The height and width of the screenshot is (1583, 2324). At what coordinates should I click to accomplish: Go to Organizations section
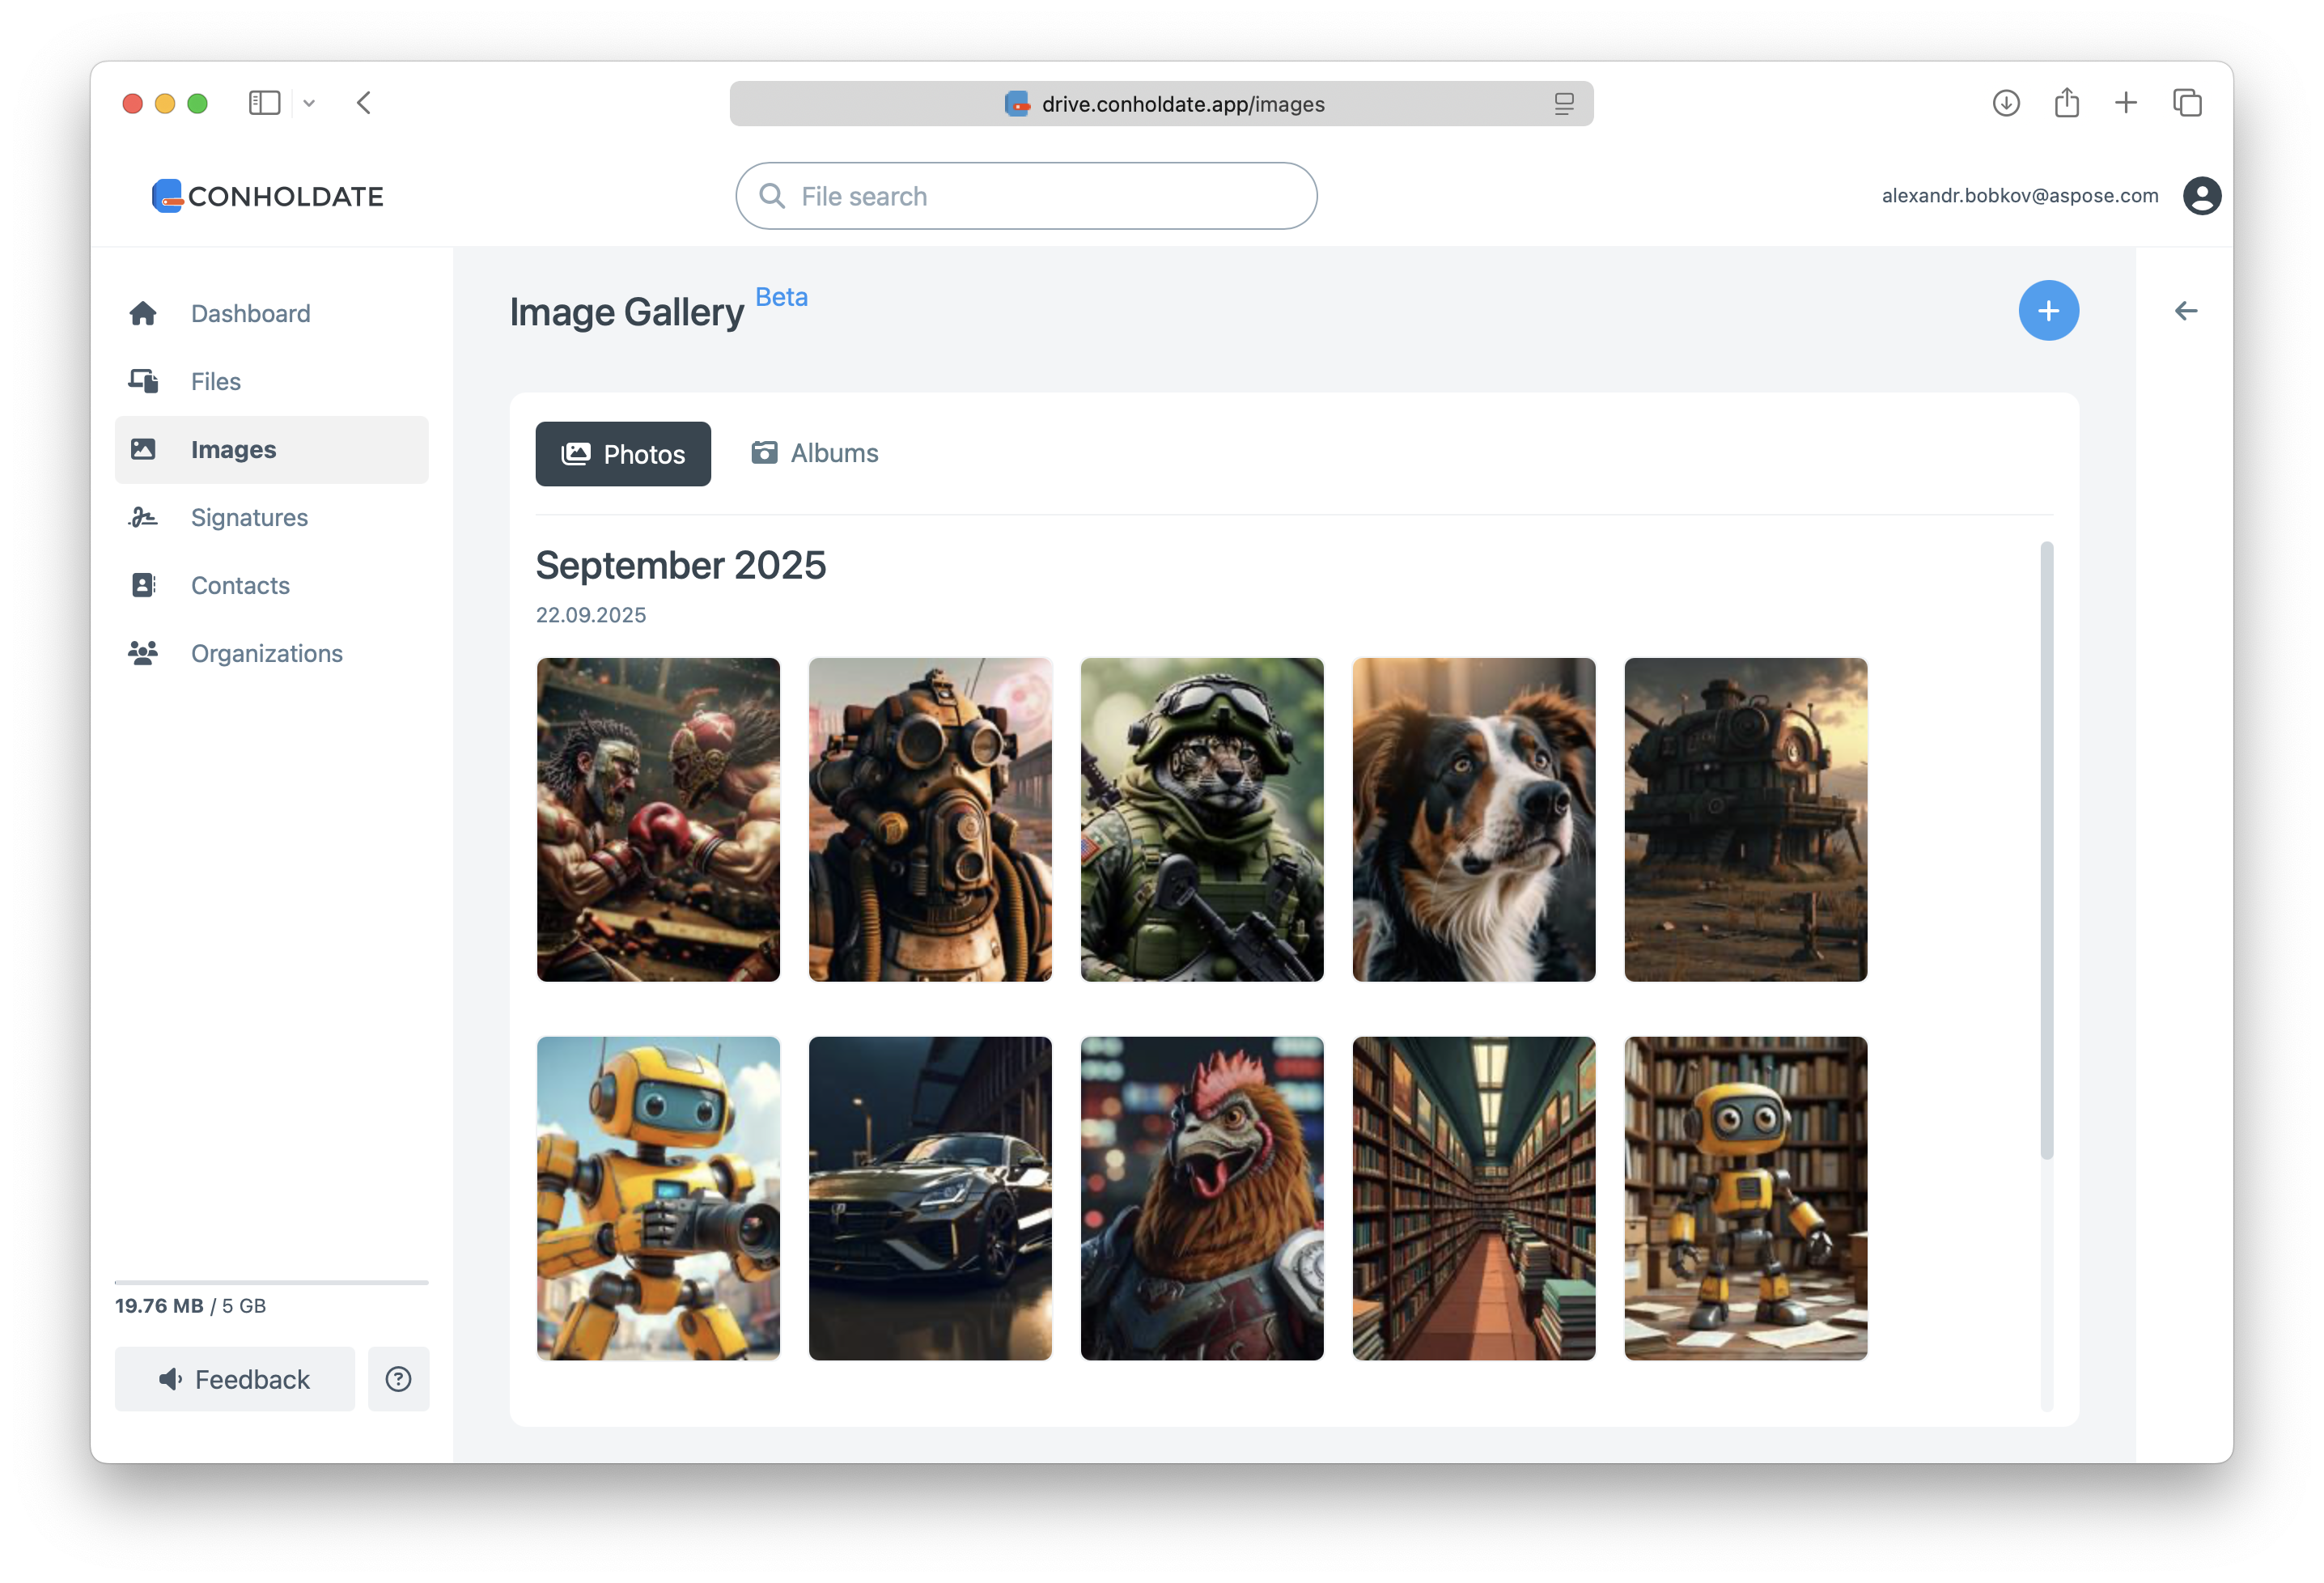point(266,653)
